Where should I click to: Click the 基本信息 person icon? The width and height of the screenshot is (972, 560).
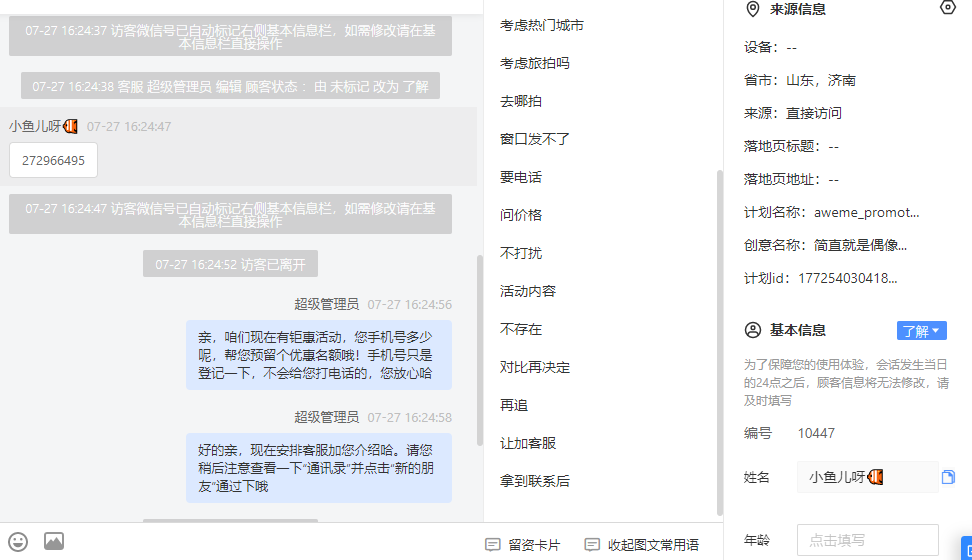coord(753,330)
